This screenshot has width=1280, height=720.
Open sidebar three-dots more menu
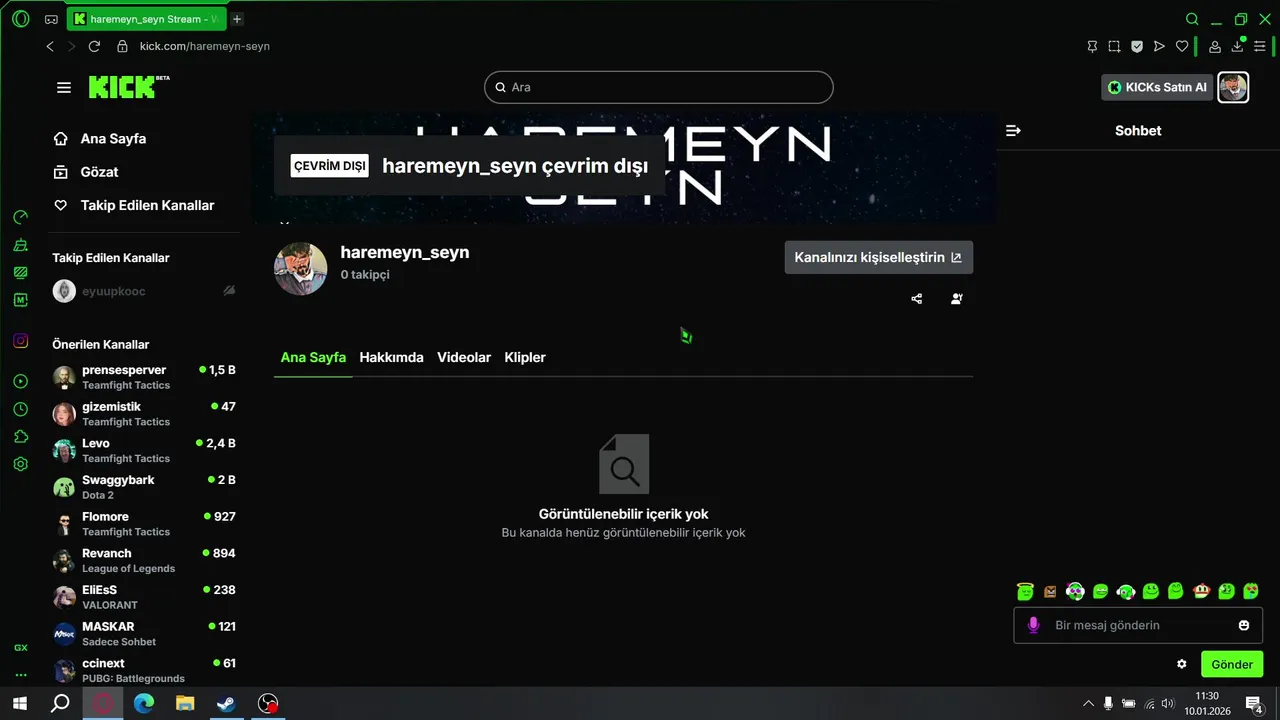tap(20, 675)
